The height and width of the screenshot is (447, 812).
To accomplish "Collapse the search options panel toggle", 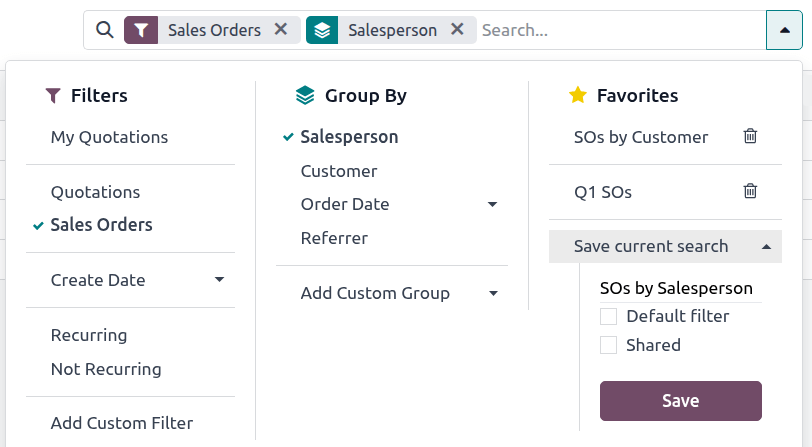I will (782, 30).
